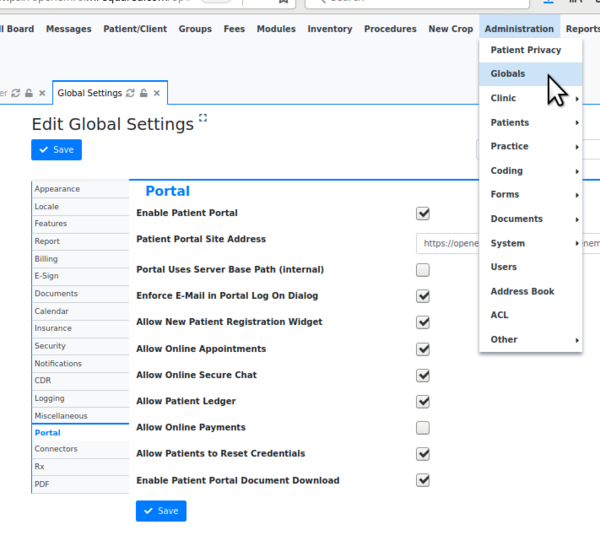Open the Groups menu
Screen dimensions: 600x541
coord(195,29)
